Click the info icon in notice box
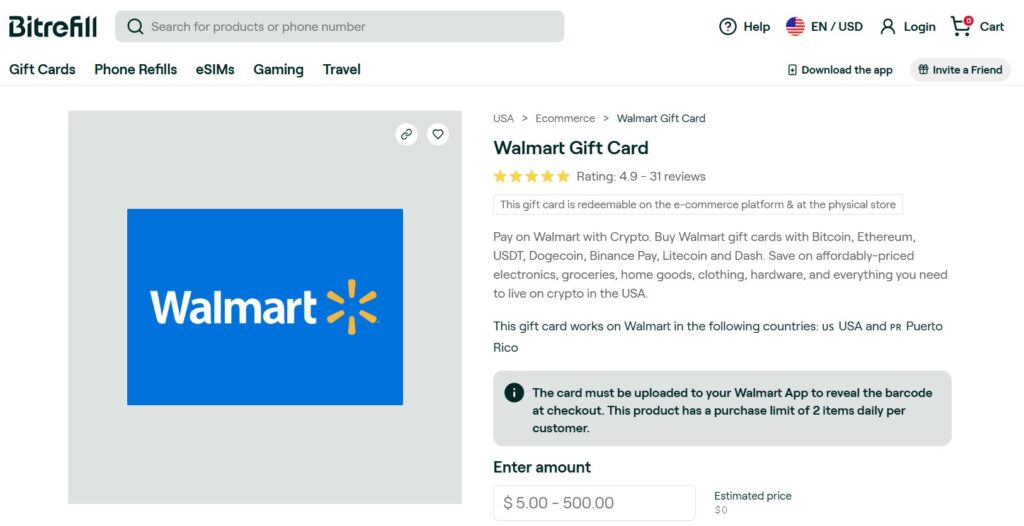1024x526 pixels. click(514, 393)
